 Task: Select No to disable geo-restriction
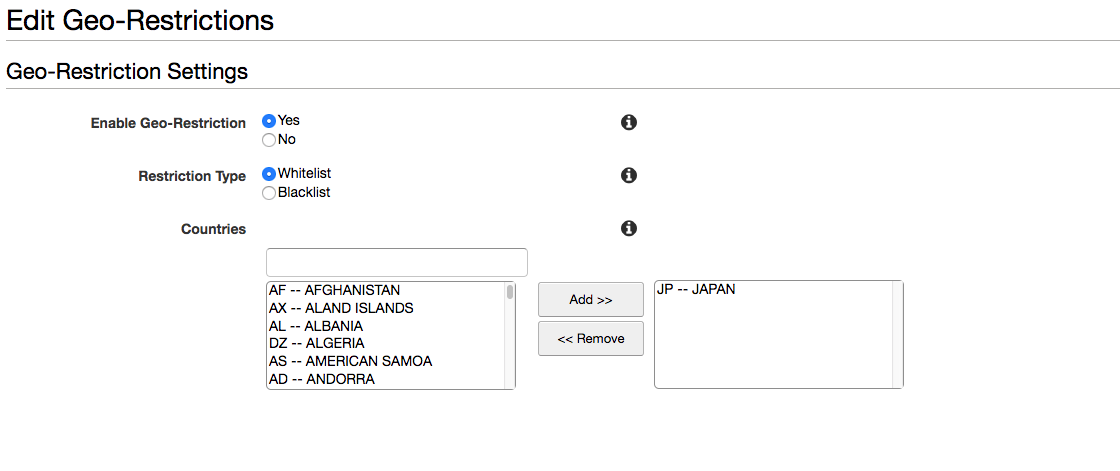click(269, 140)
